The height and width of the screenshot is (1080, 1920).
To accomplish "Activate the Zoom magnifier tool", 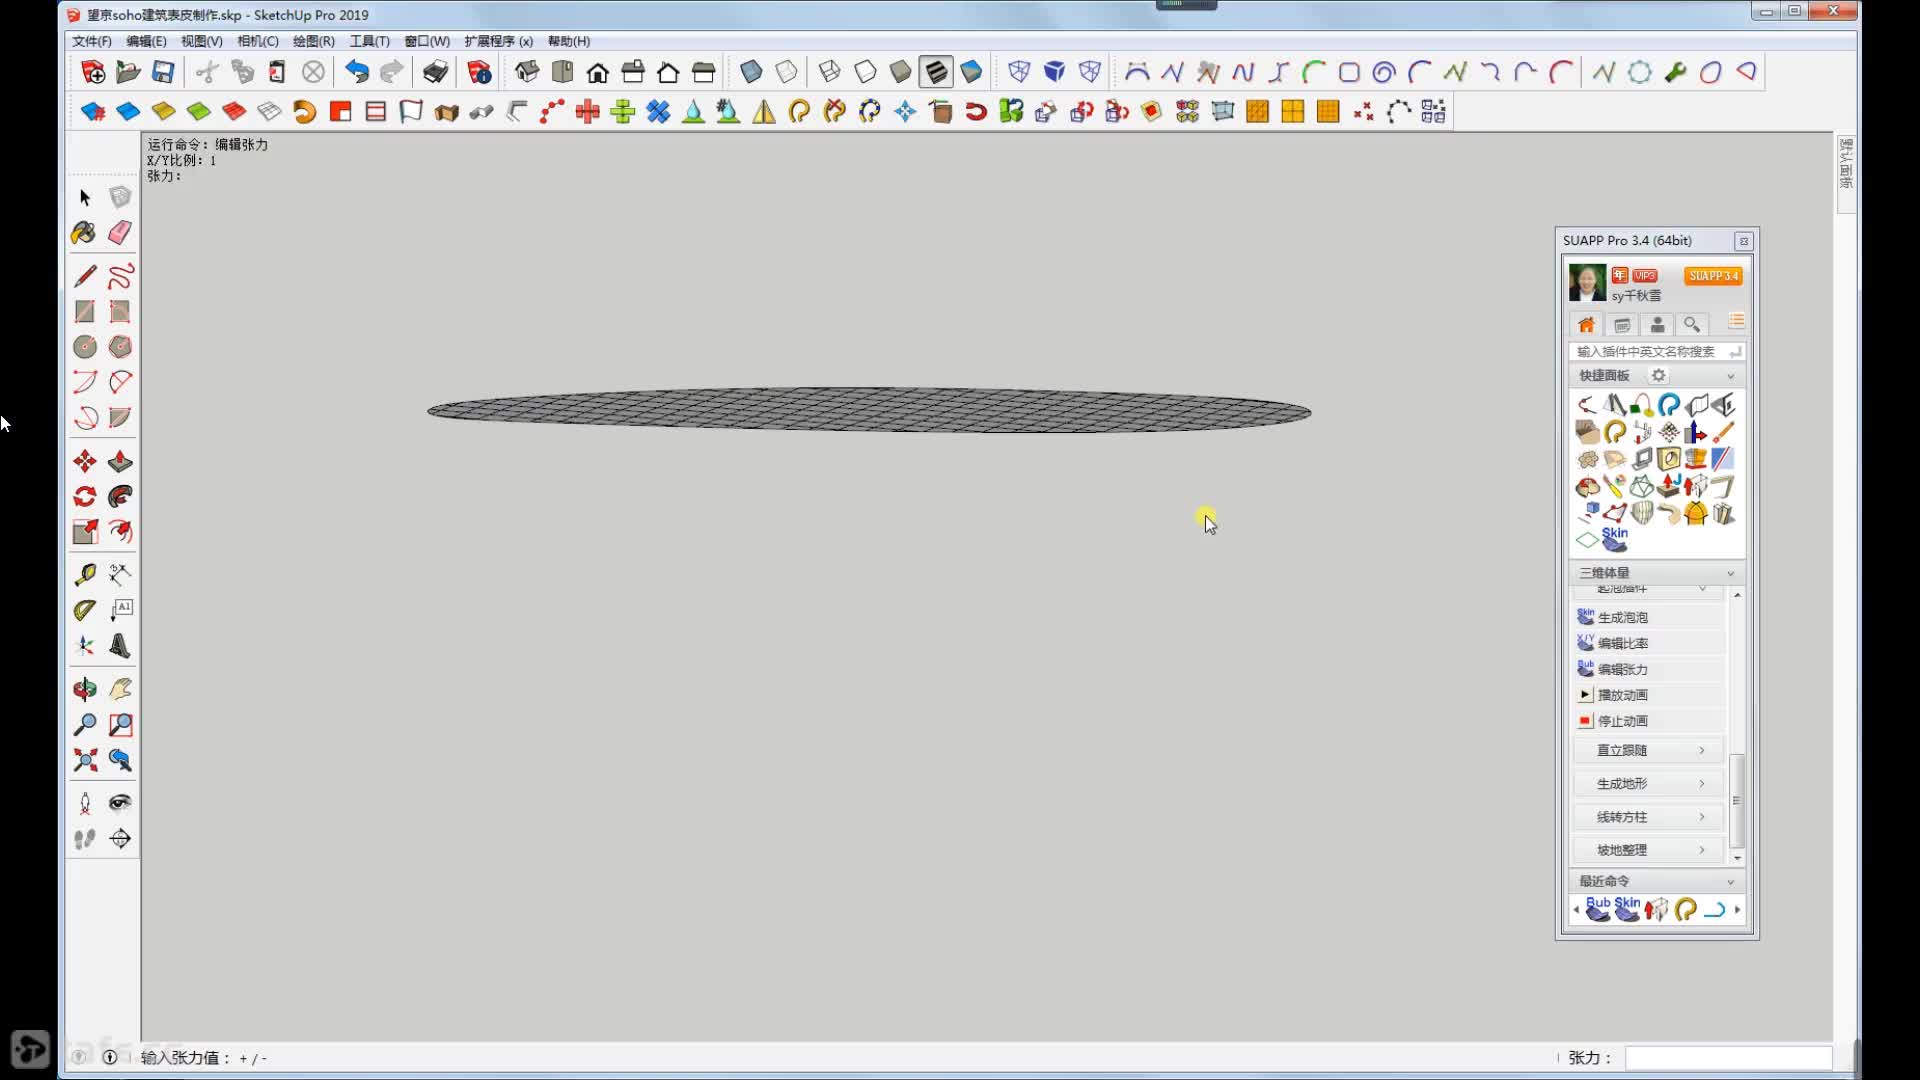I will pos(85,725).
